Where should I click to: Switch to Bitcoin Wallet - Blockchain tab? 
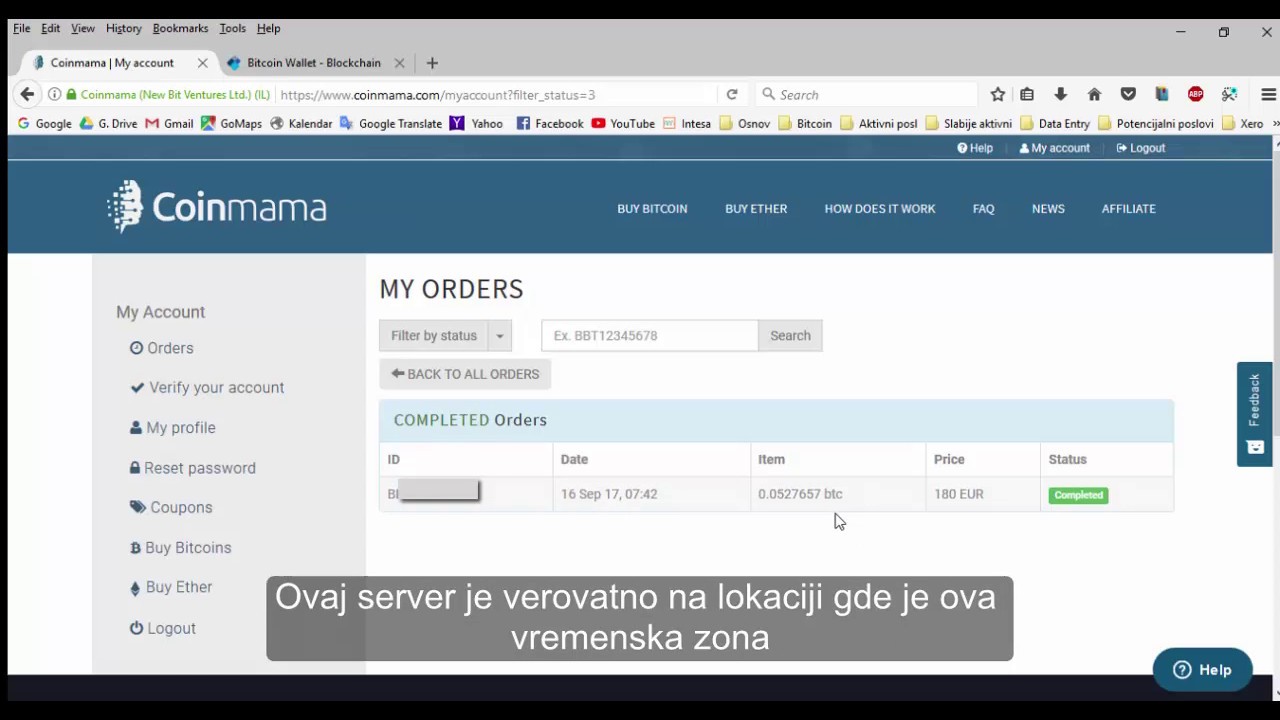[x=313, y=62]
